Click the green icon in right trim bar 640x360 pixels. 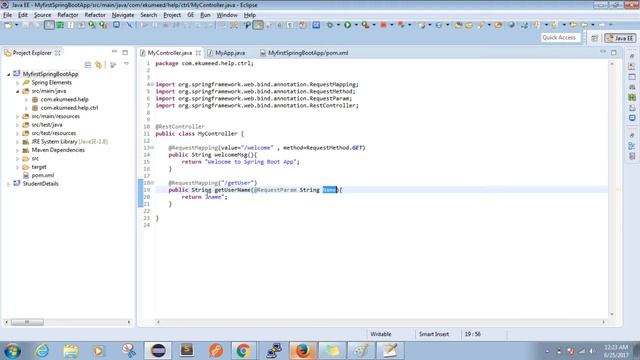click(x=632, y=98)
